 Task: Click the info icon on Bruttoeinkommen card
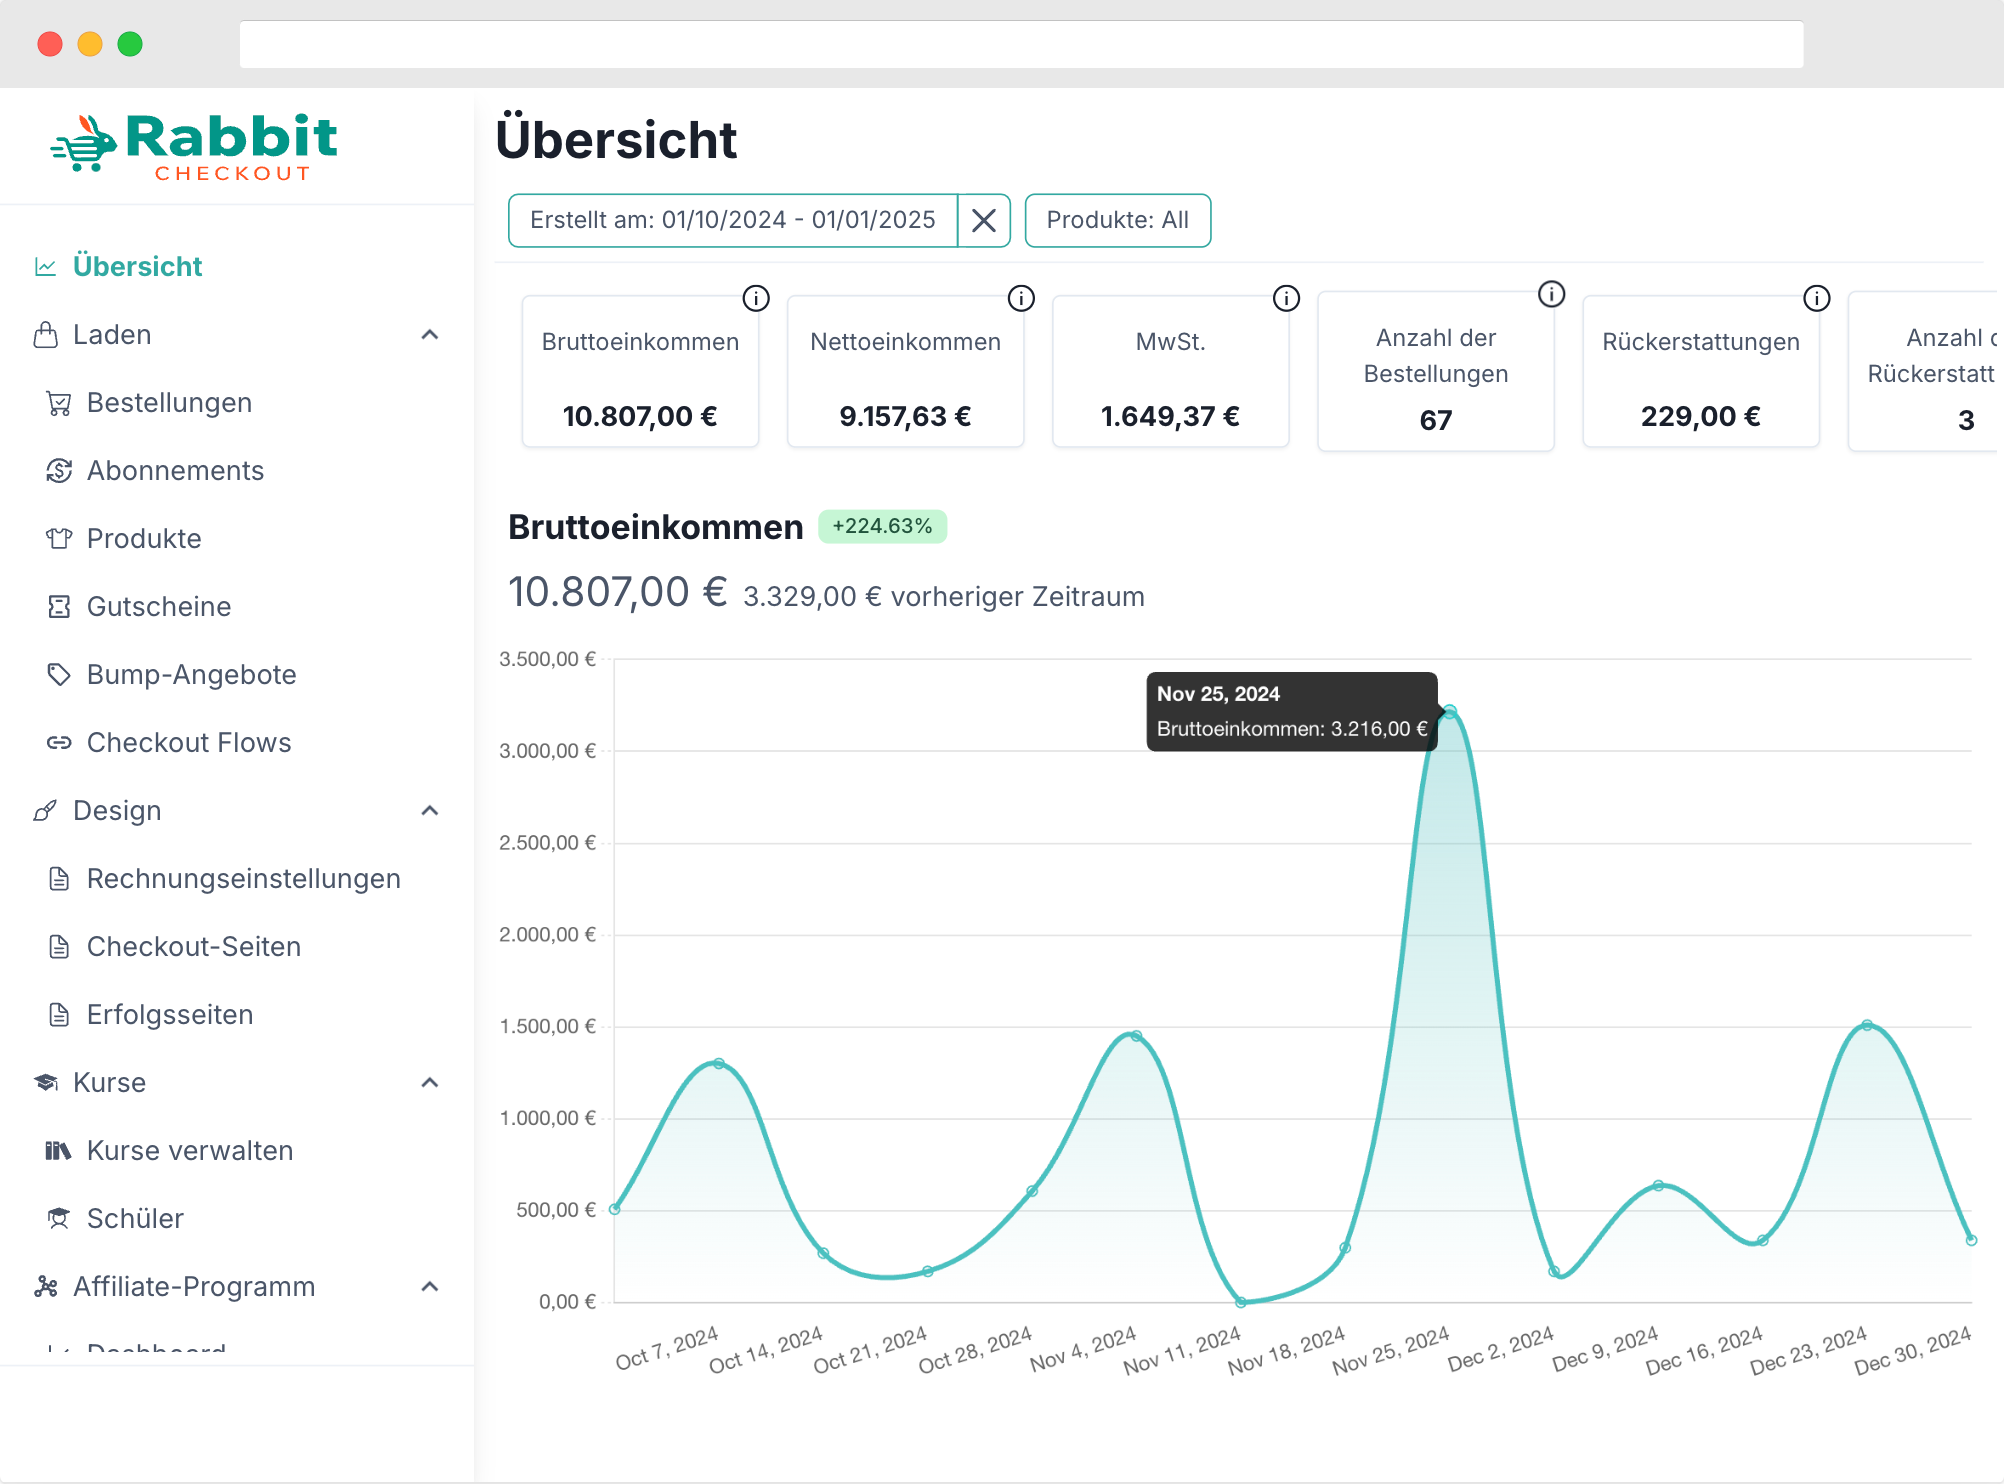click(x=756, y=298)
